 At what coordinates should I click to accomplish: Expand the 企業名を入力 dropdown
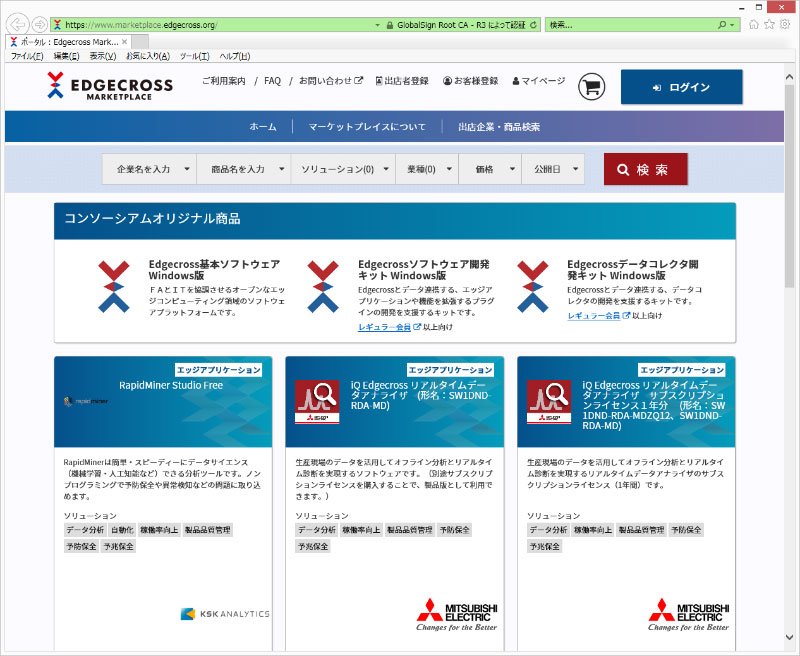click(x=149, y=169)
